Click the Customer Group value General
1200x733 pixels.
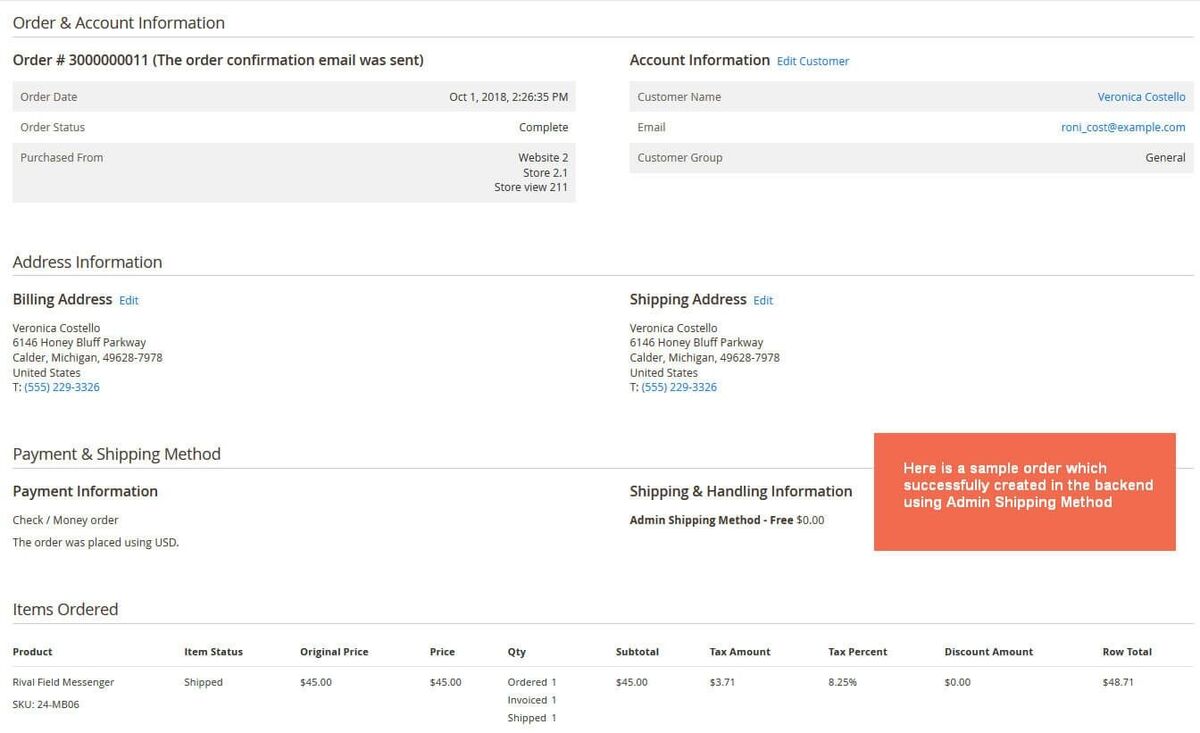point(1166,157)
